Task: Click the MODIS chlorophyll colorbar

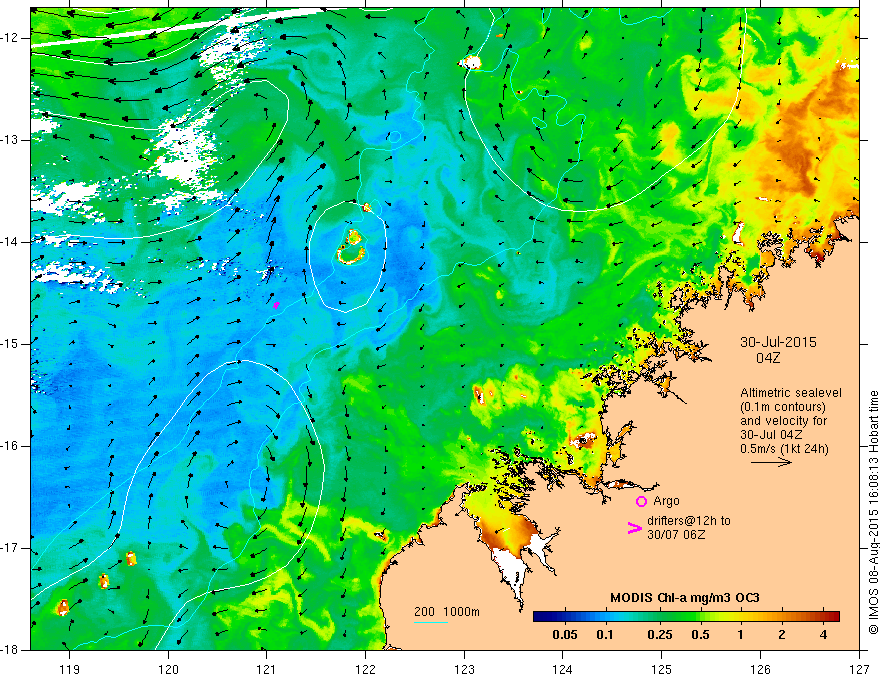Action: pos(686,616)
